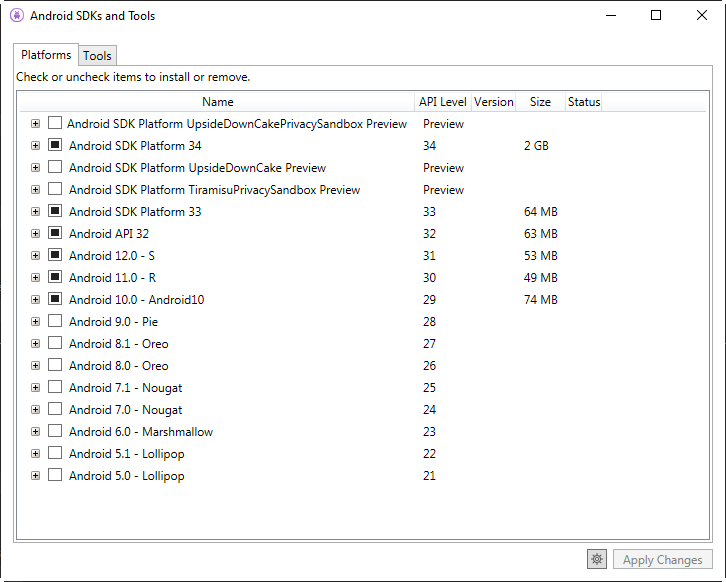Image resolution: width=726 pixels, height=582 pixels.
Task: Expand Android 8.1 - Oreo node
Action: point(35,344)
